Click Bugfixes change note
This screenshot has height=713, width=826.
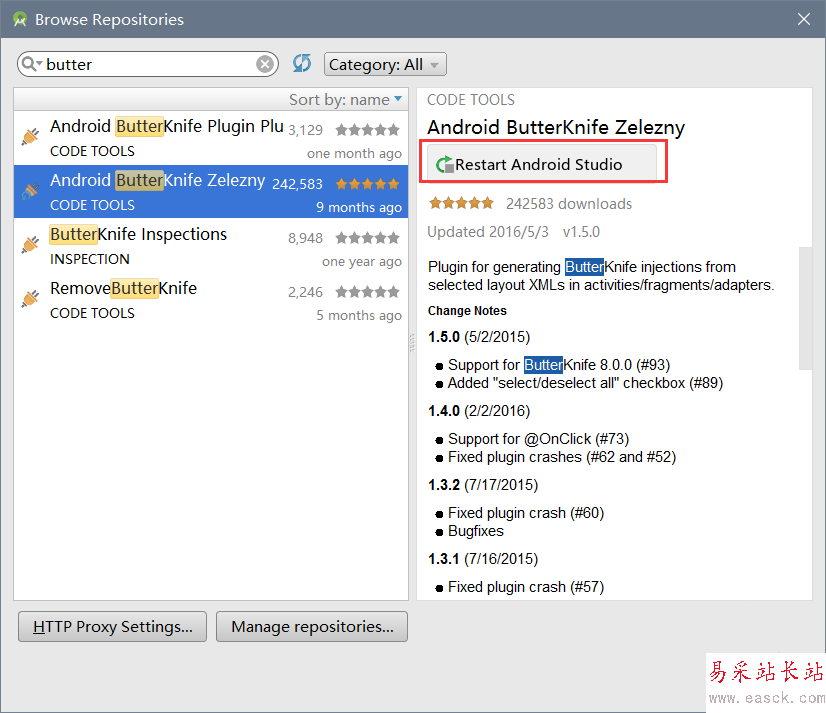click(476, 531)
